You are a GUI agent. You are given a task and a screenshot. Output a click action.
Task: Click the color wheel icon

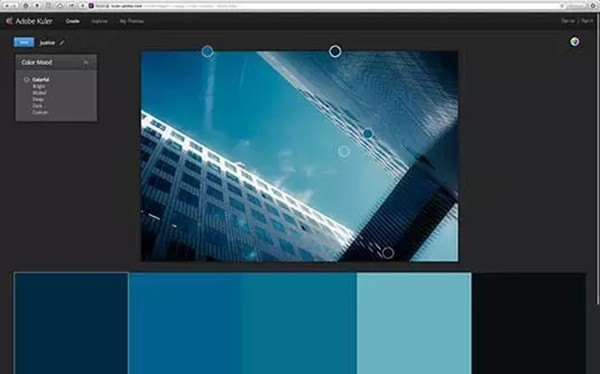(x=574, y=42)
